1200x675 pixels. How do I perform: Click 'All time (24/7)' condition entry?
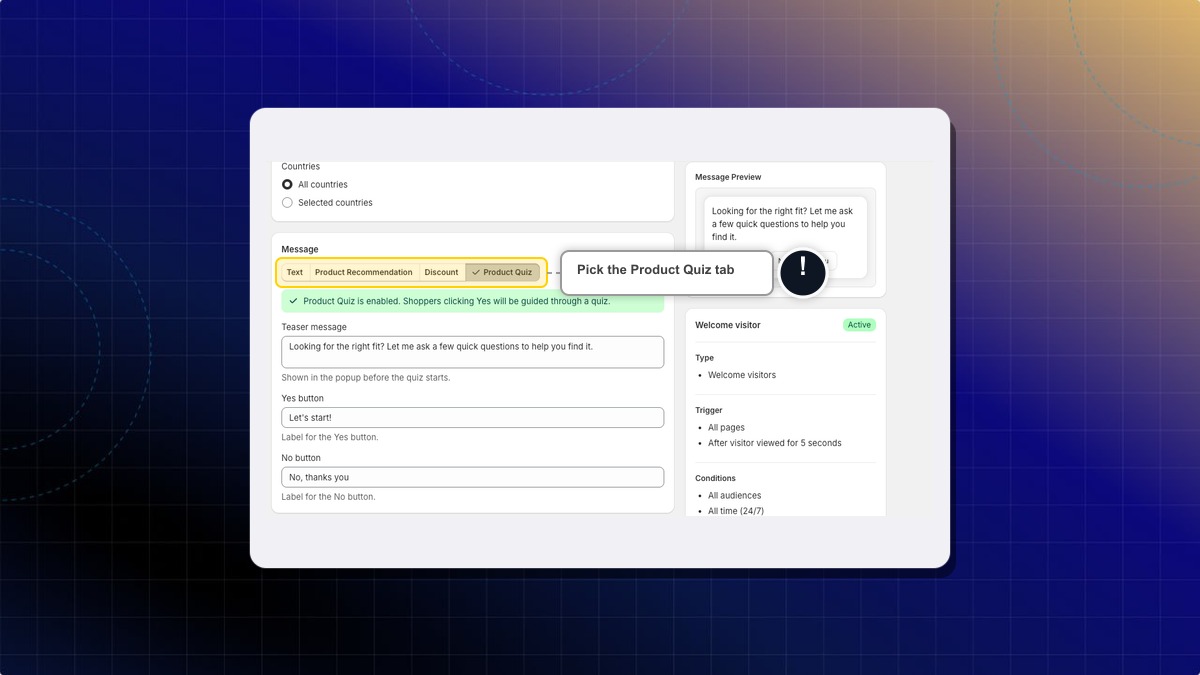[736, 511]
